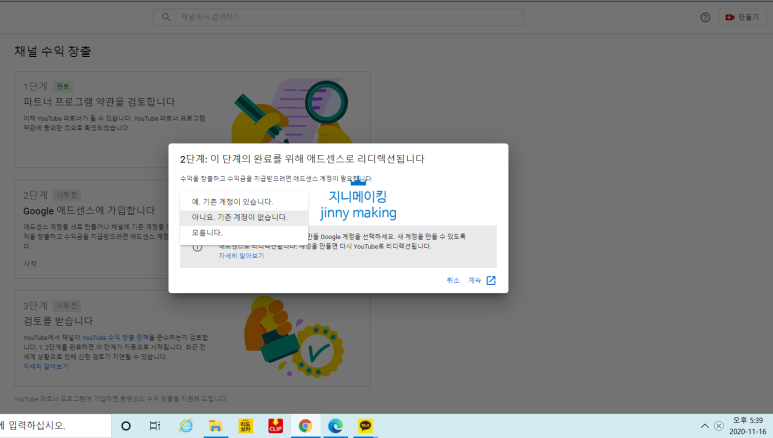Image resolution: width=773 pixels, height=438 pixels.
Task: Open '자세히 알아보기' link in step 3
Action: 46,366
